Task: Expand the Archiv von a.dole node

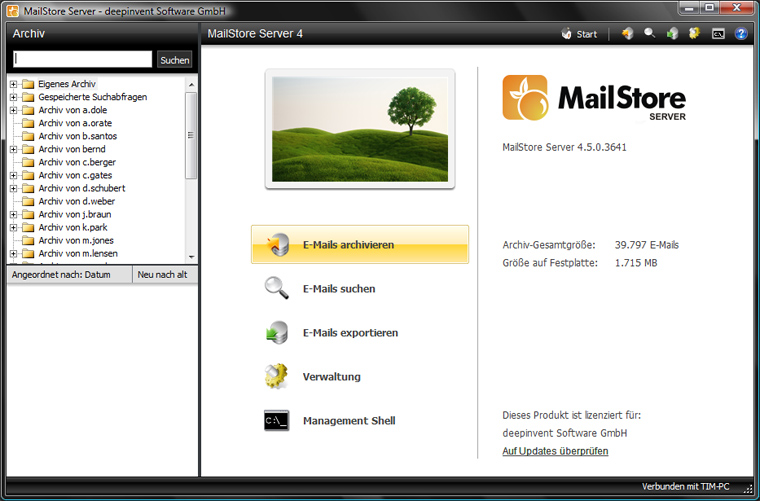Action: point(13,110)
